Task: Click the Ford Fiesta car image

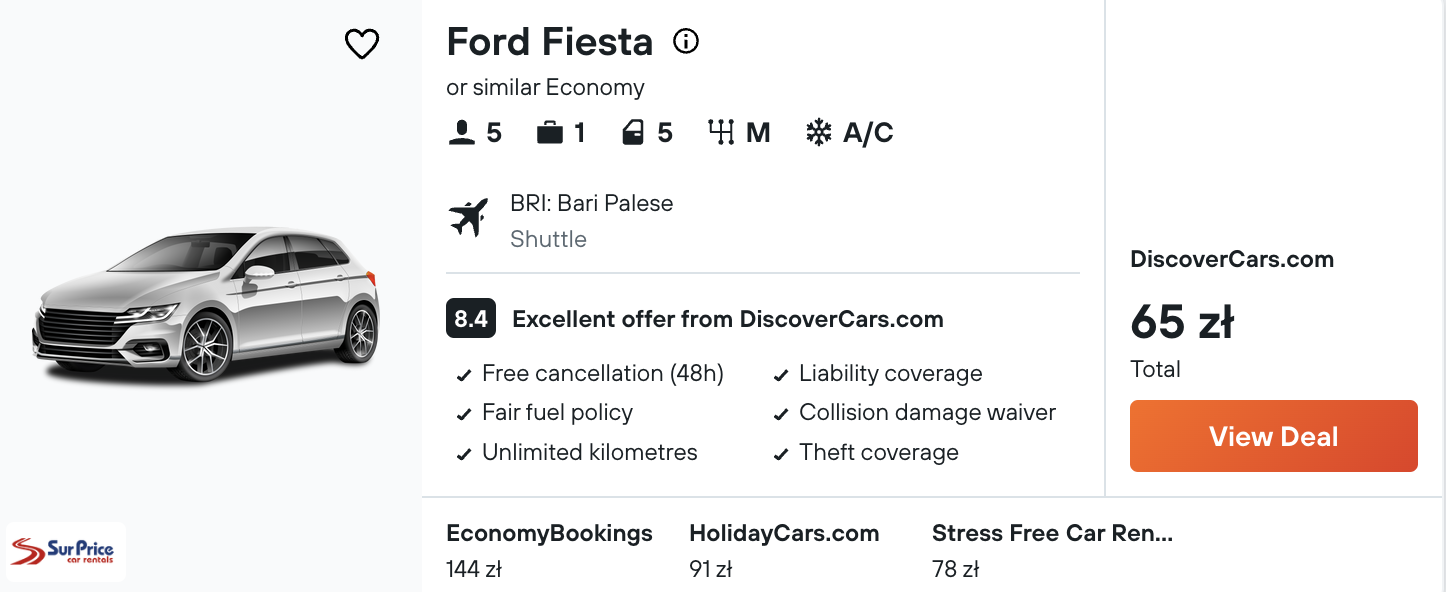Action: pyautogui.click(x=207, y=304)
